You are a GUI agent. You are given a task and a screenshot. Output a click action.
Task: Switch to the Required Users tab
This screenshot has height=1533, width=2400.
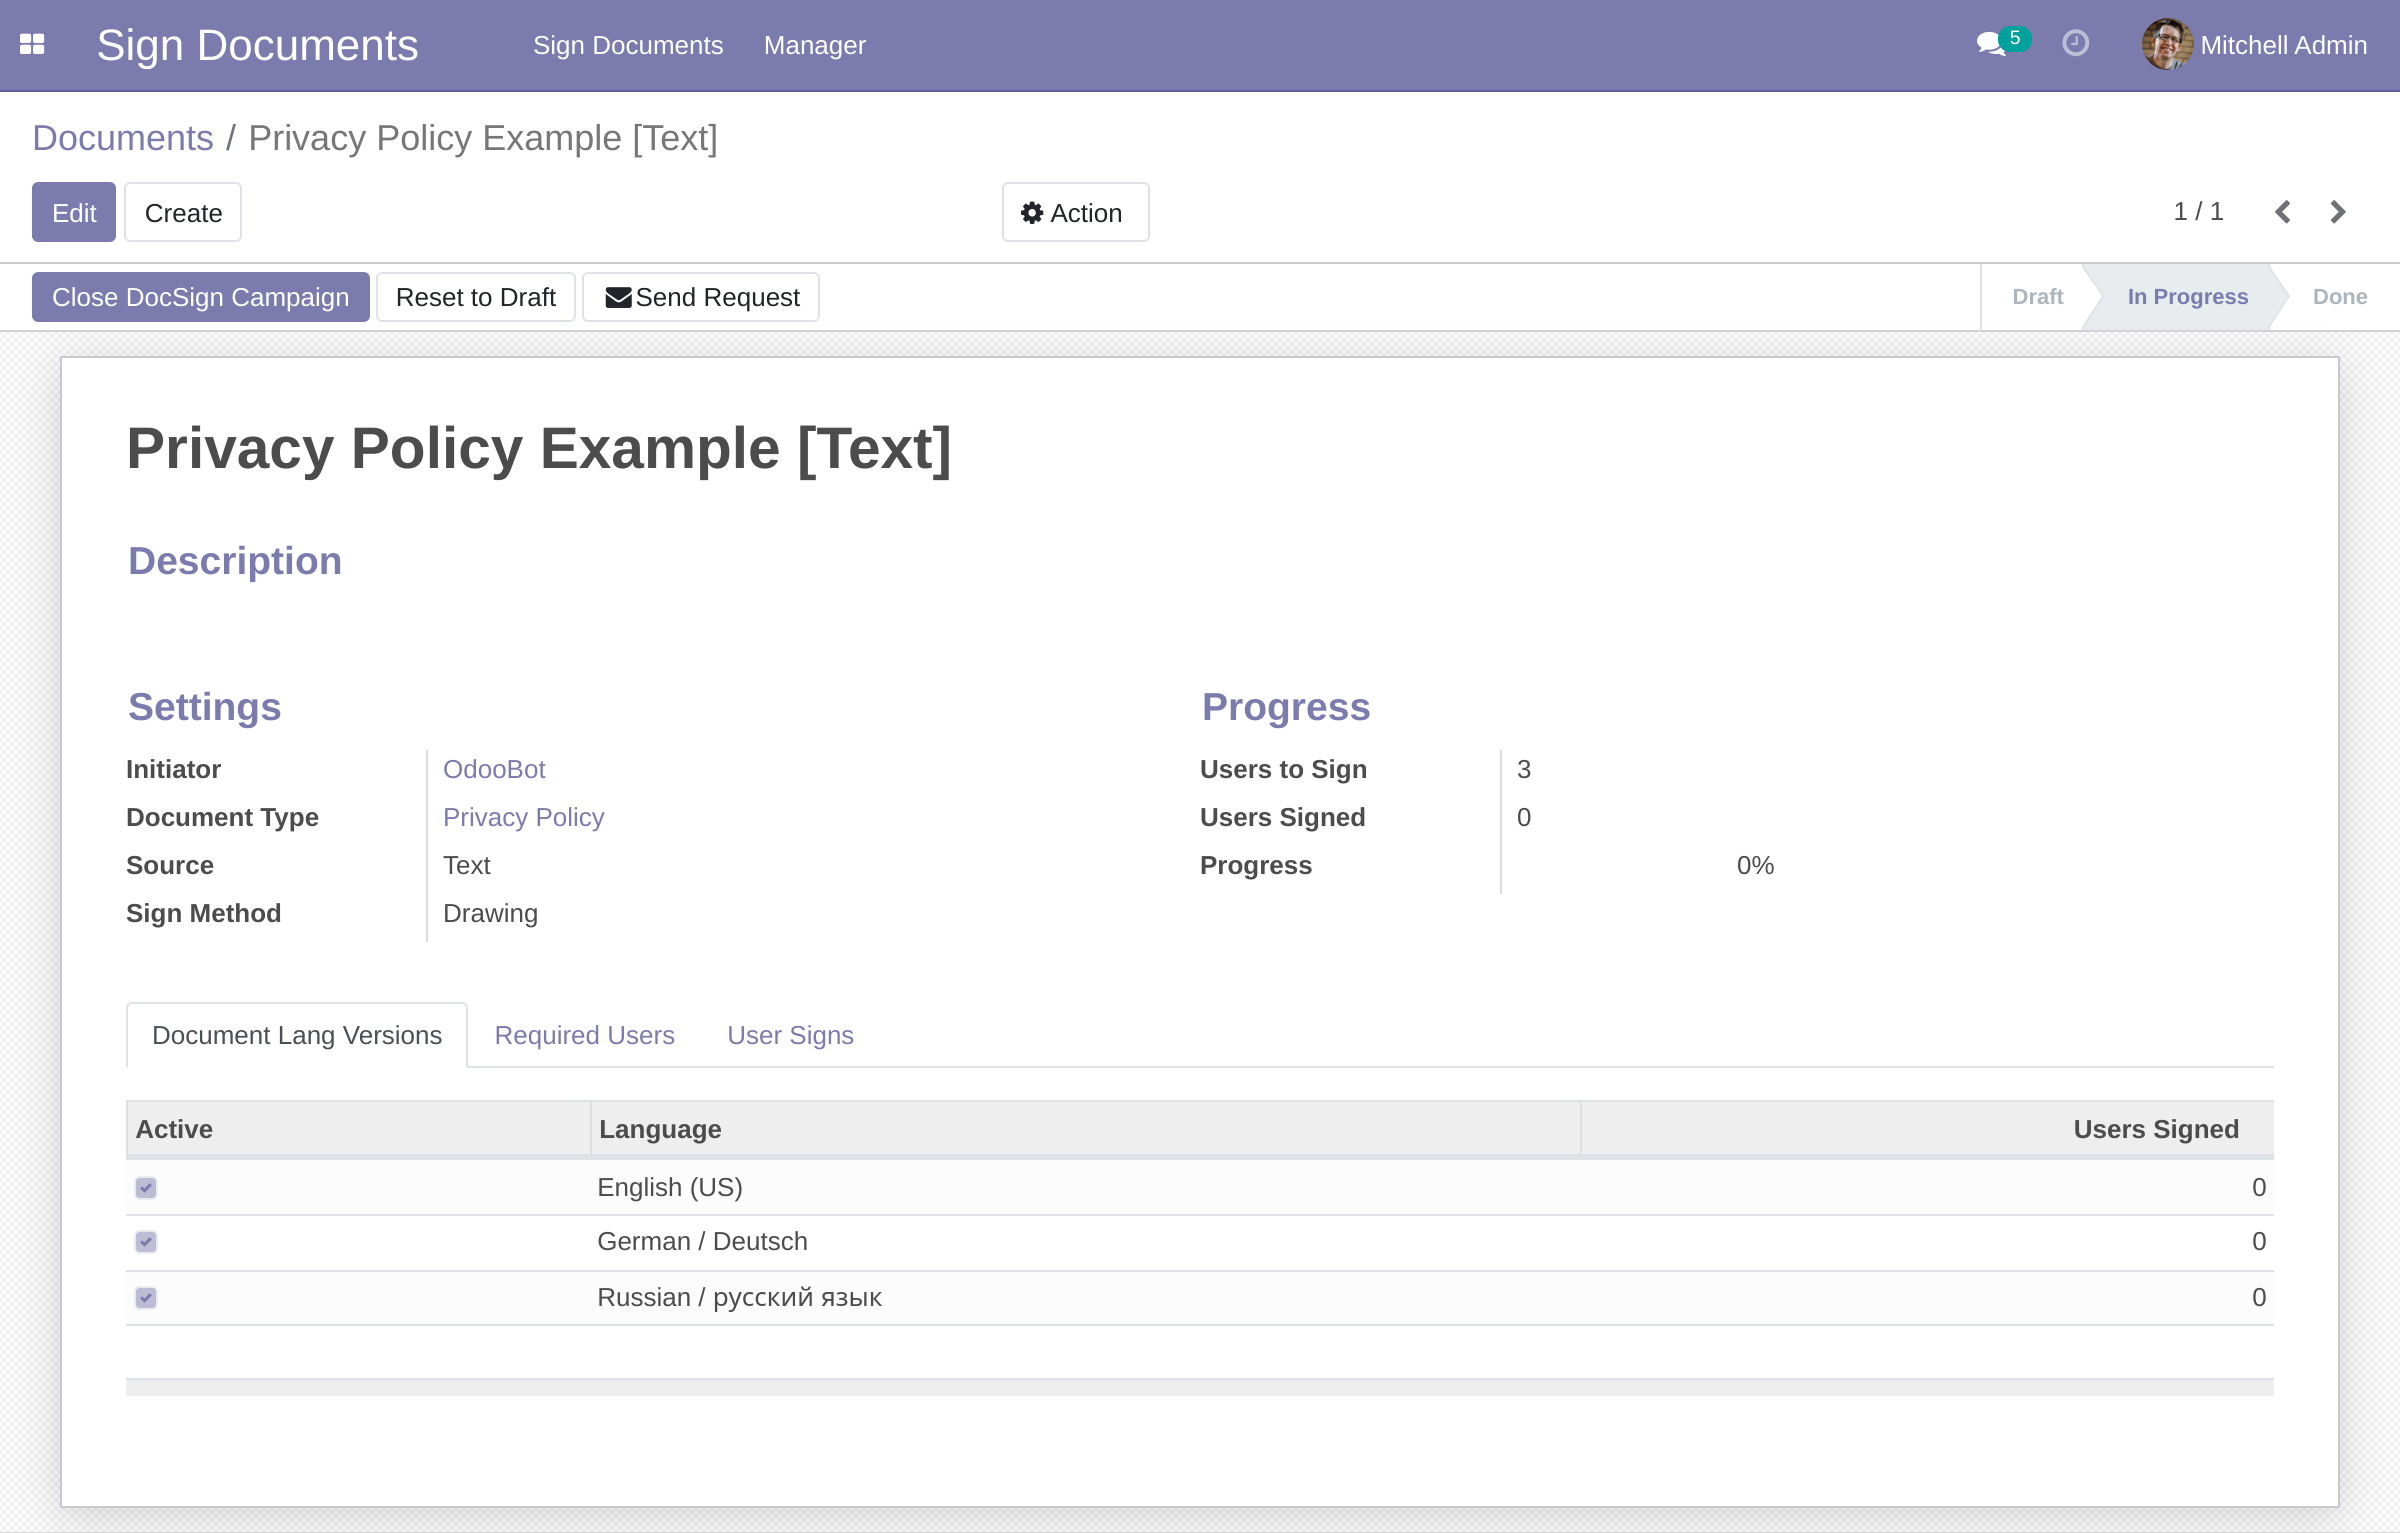(584, 1035)
